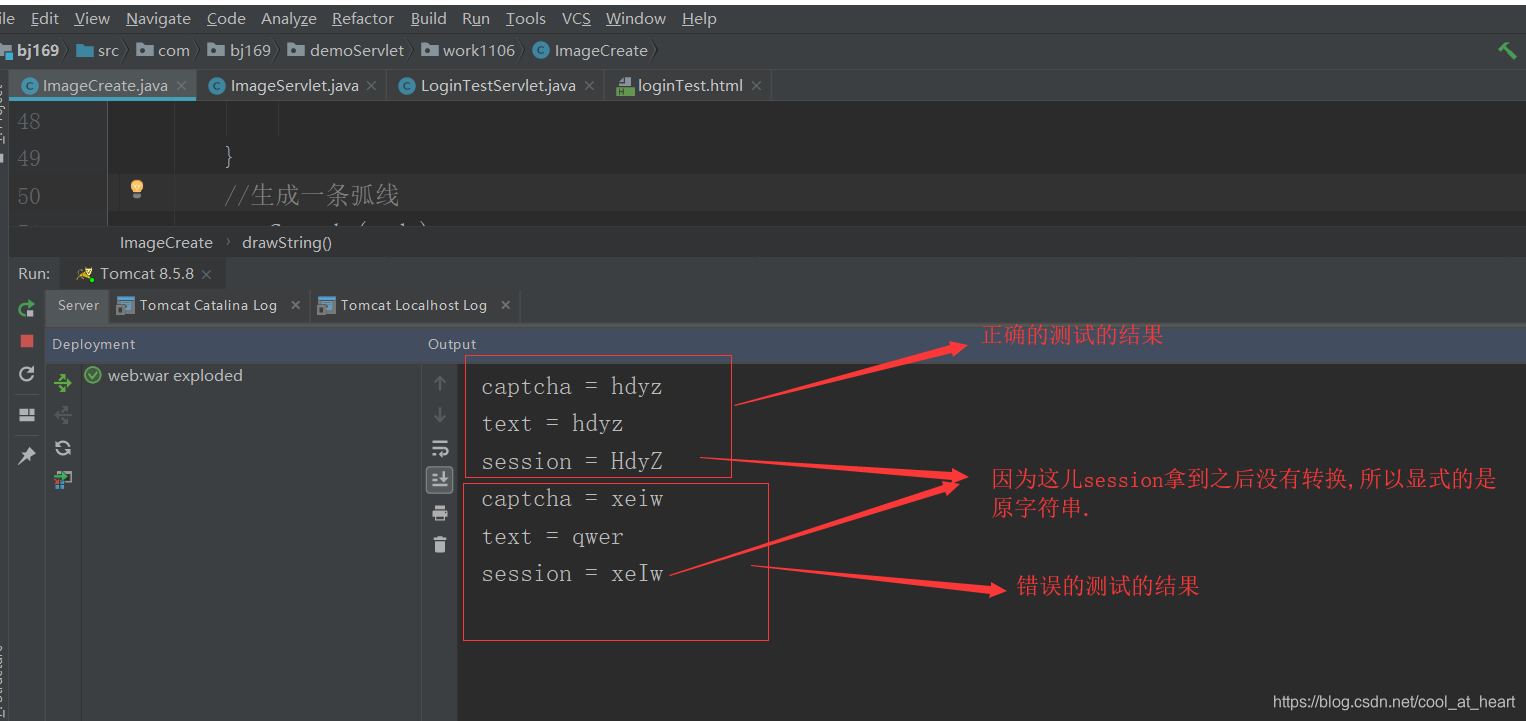Viewport: 1526px width, 721px height.
Task: Open the Help menu
Action: [x=699, y=19]
